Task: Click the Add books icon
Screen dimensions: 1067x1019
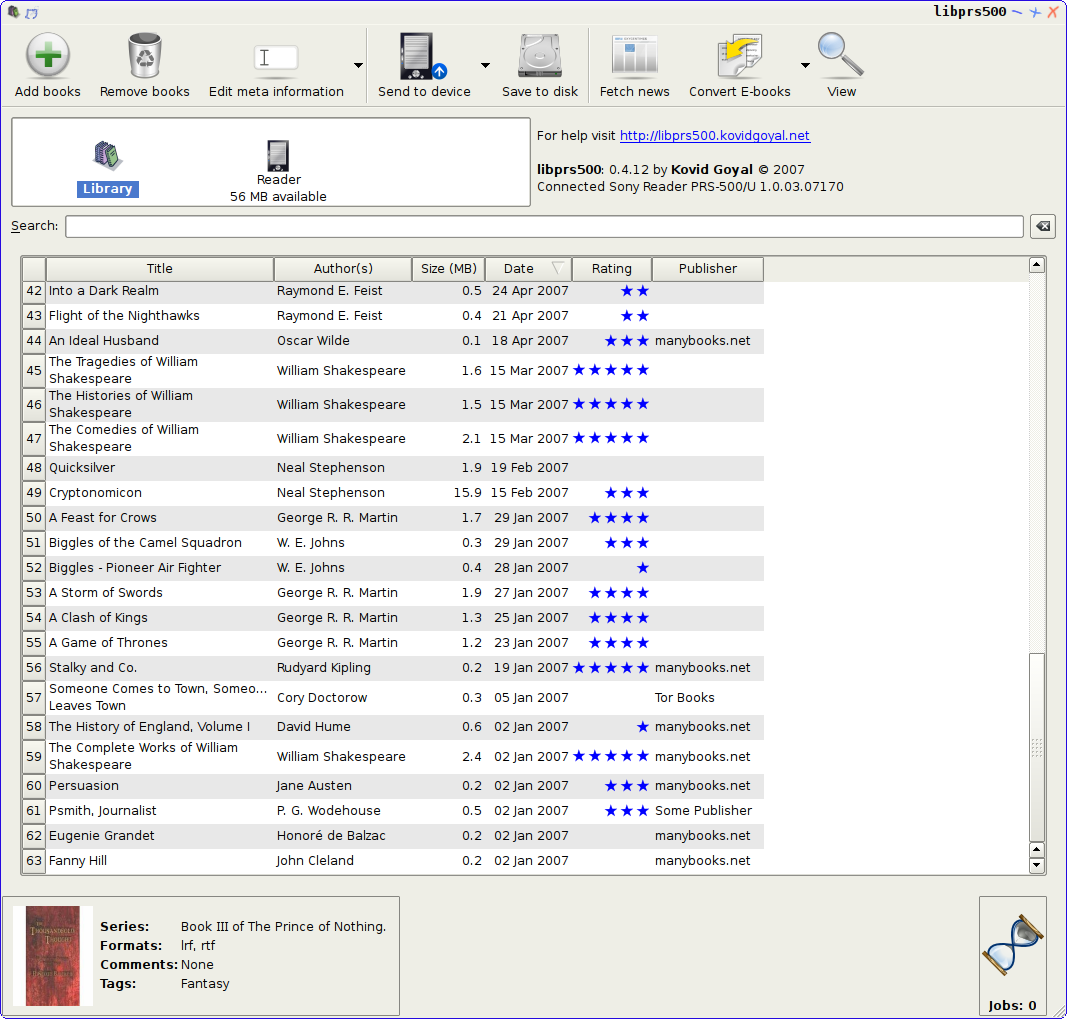Action: coord(48,56)
